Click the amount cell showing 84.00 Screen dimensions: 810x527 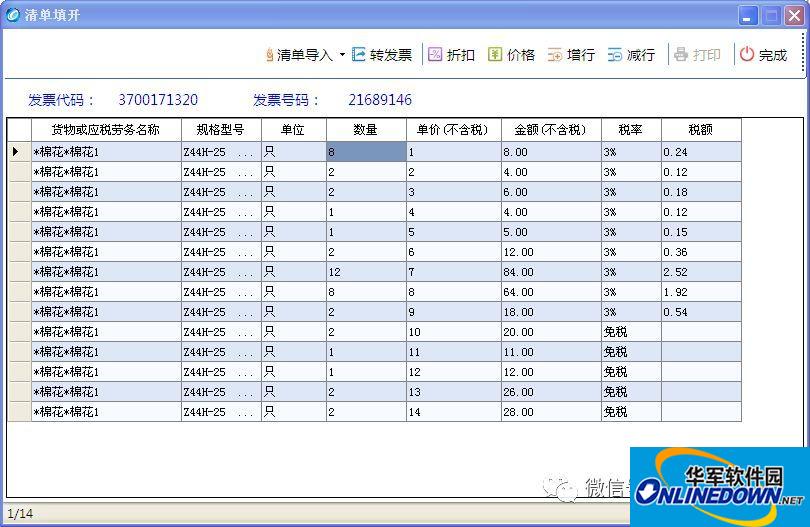point(550,272)
